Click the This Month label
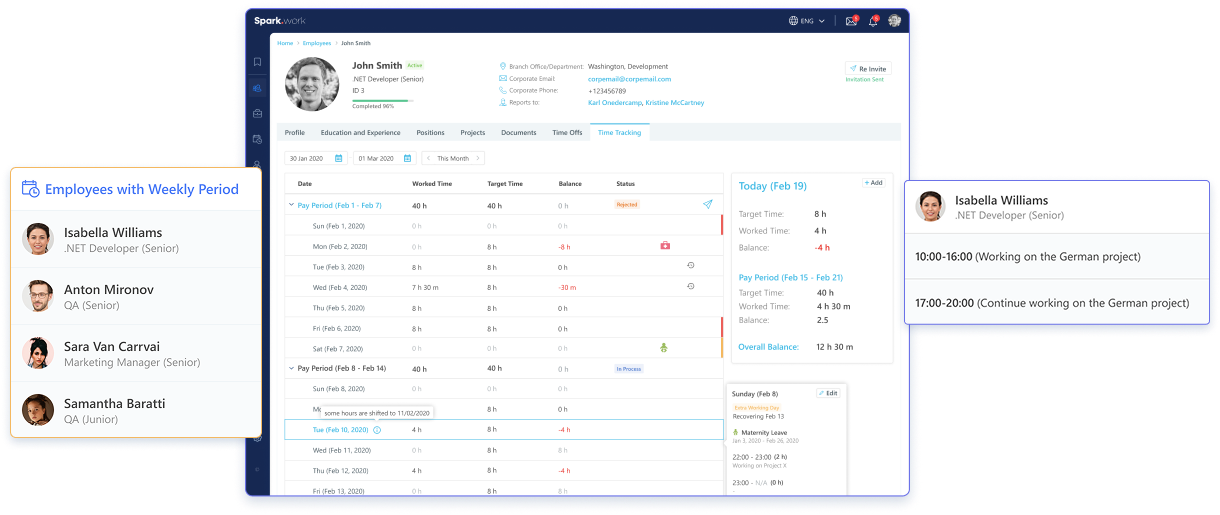Viewport: 1220px width, 515px height. tap(453, 158)
